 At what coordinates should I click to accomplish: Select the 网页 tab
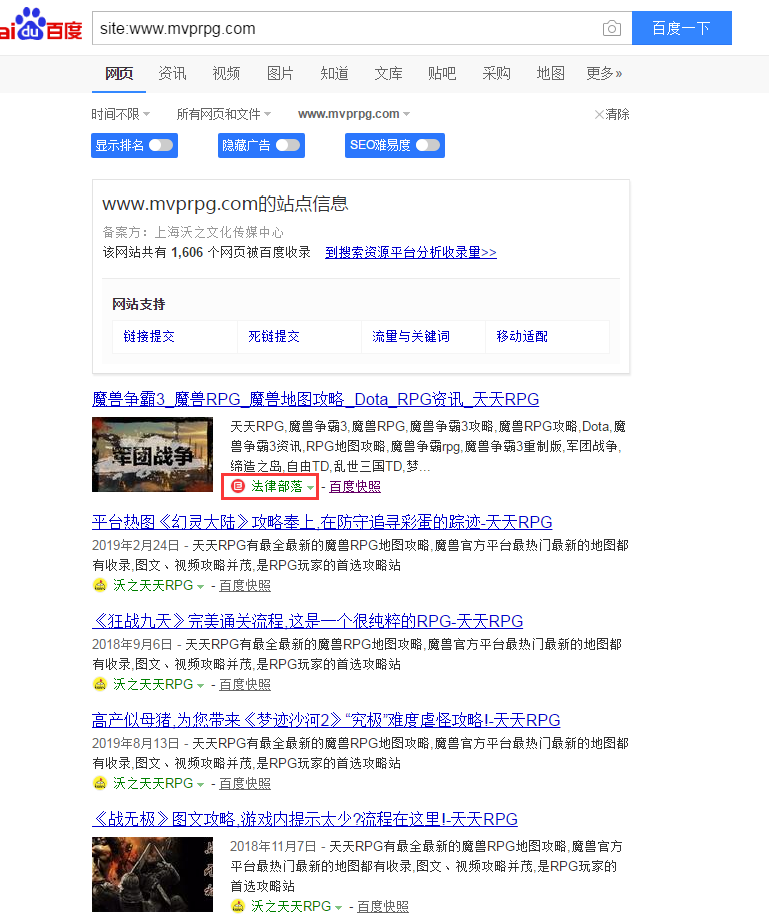pos(118,73)
